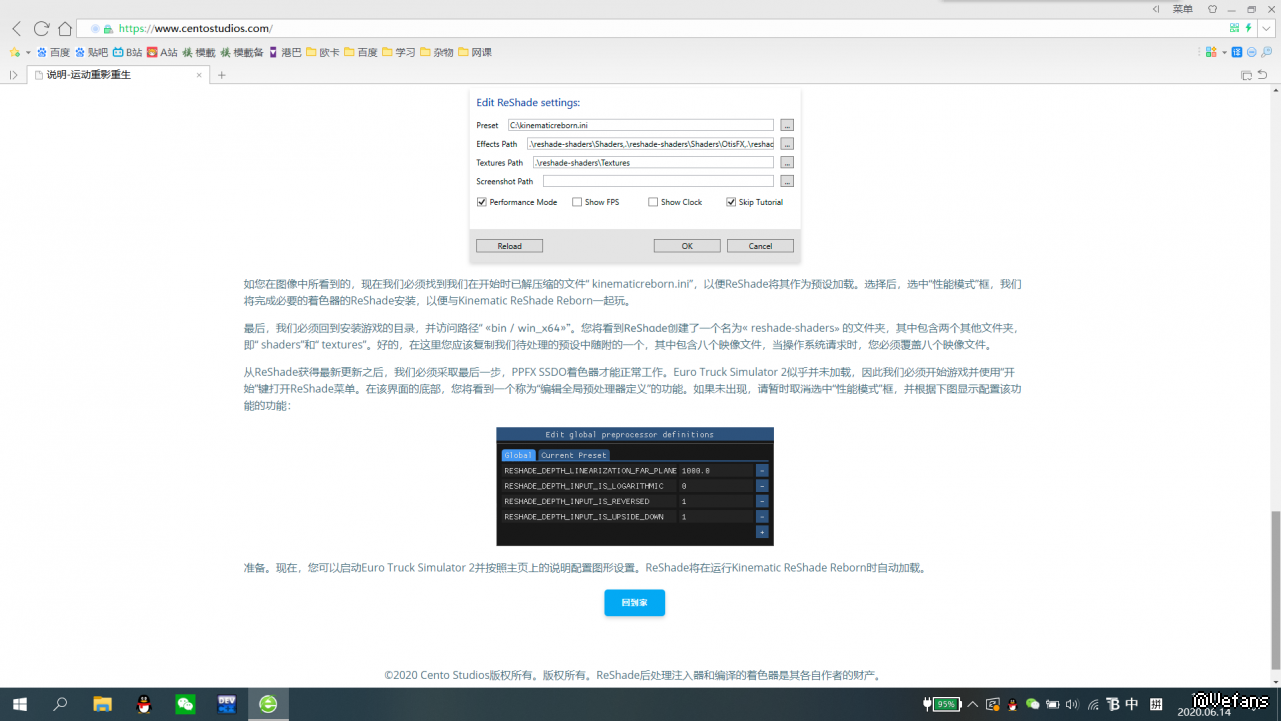Switch to the Global tab

[x=518, y=455]
